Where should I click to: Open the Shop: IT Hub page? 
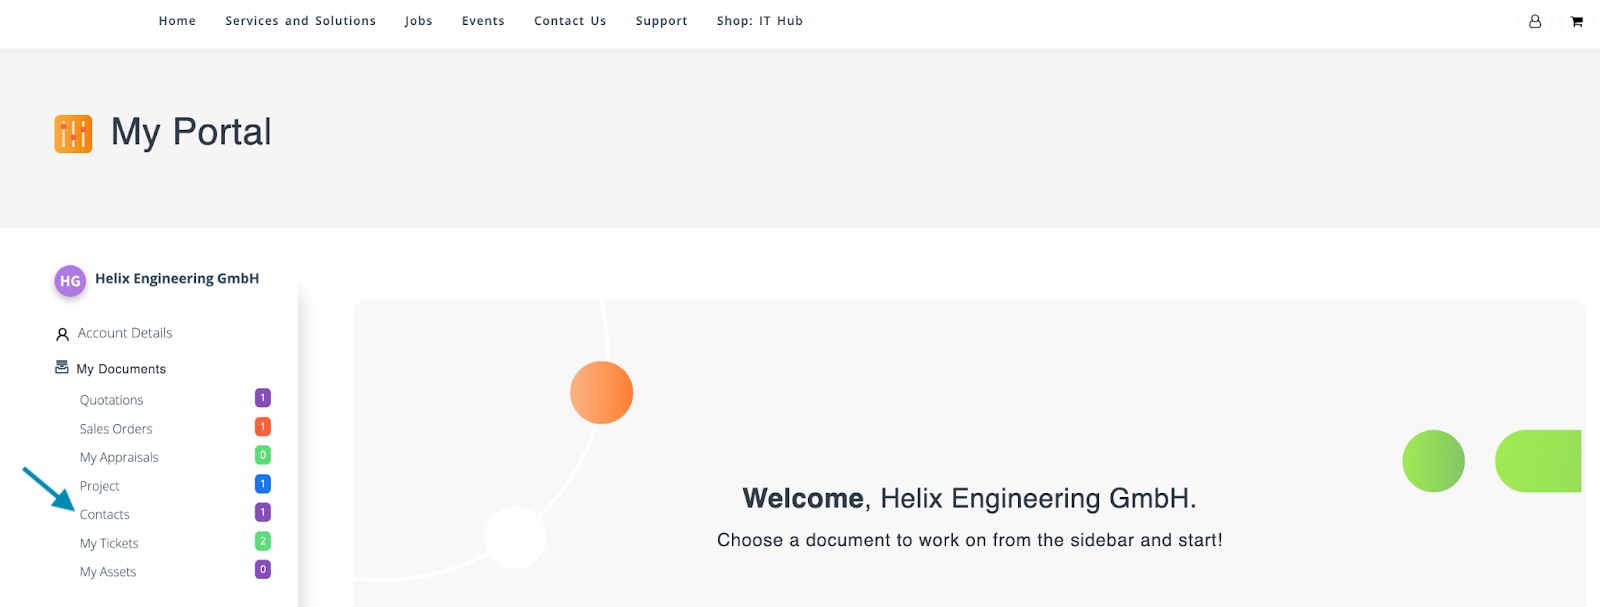[x=759, y=21]
